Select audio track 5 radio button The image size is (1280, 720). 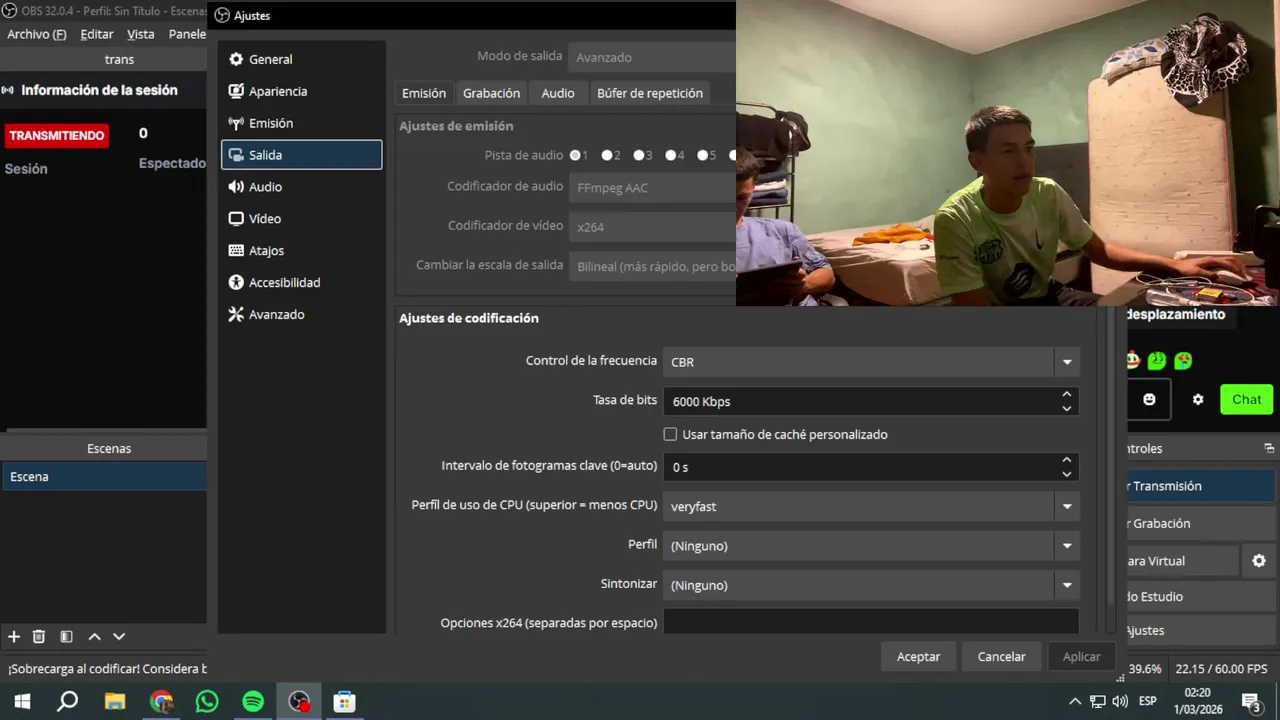point(702,155)
